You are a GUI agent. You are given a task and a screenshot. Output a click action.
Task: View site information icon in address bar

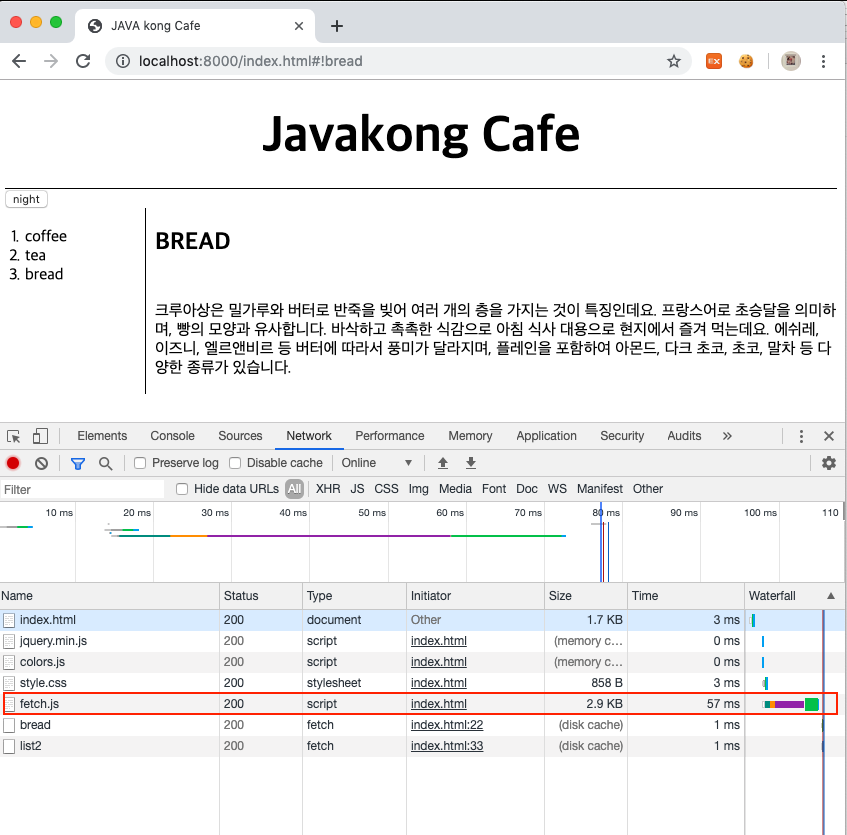pyautogui.click(x=123, y=61)
